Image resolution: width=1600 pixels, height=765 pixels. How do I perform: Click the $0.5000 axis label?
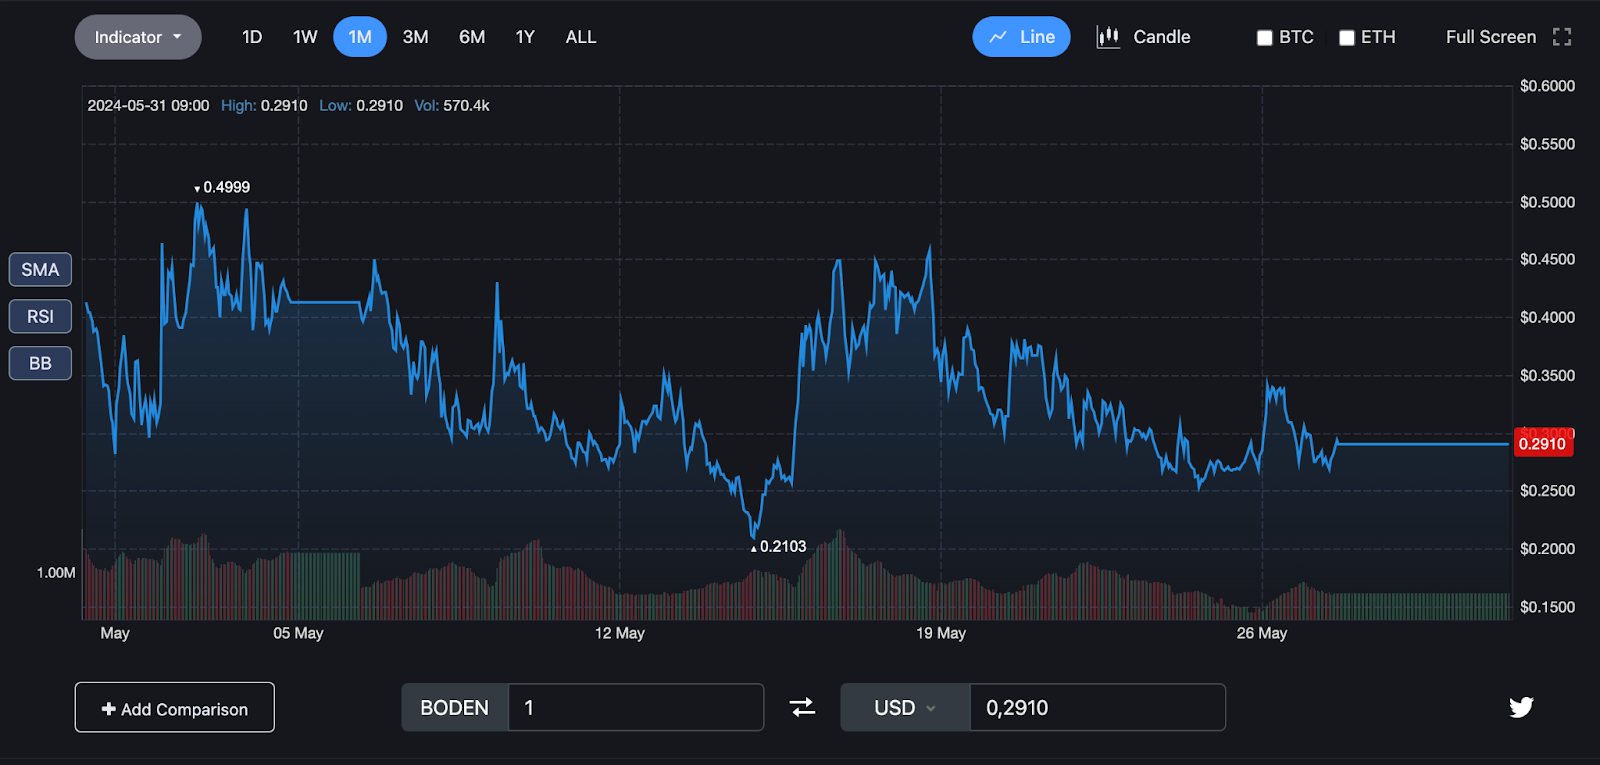pos(1547,202)
